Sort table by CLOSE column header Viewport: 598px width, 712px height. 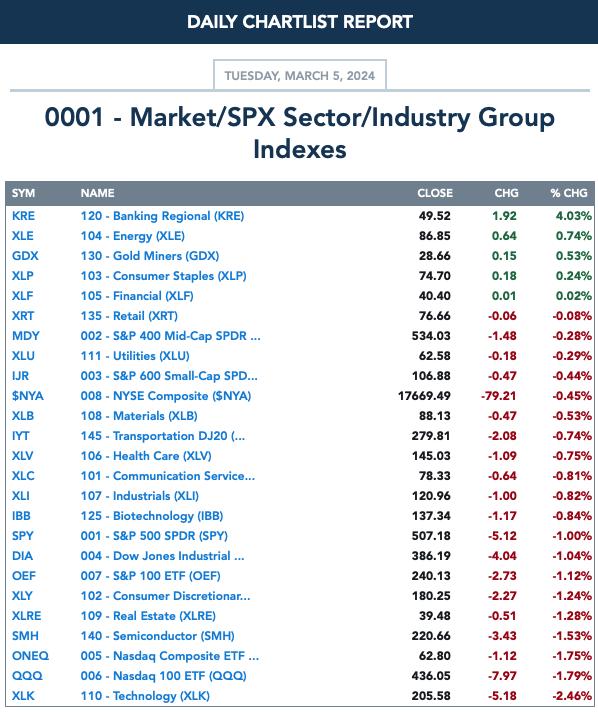pos(435,193)
